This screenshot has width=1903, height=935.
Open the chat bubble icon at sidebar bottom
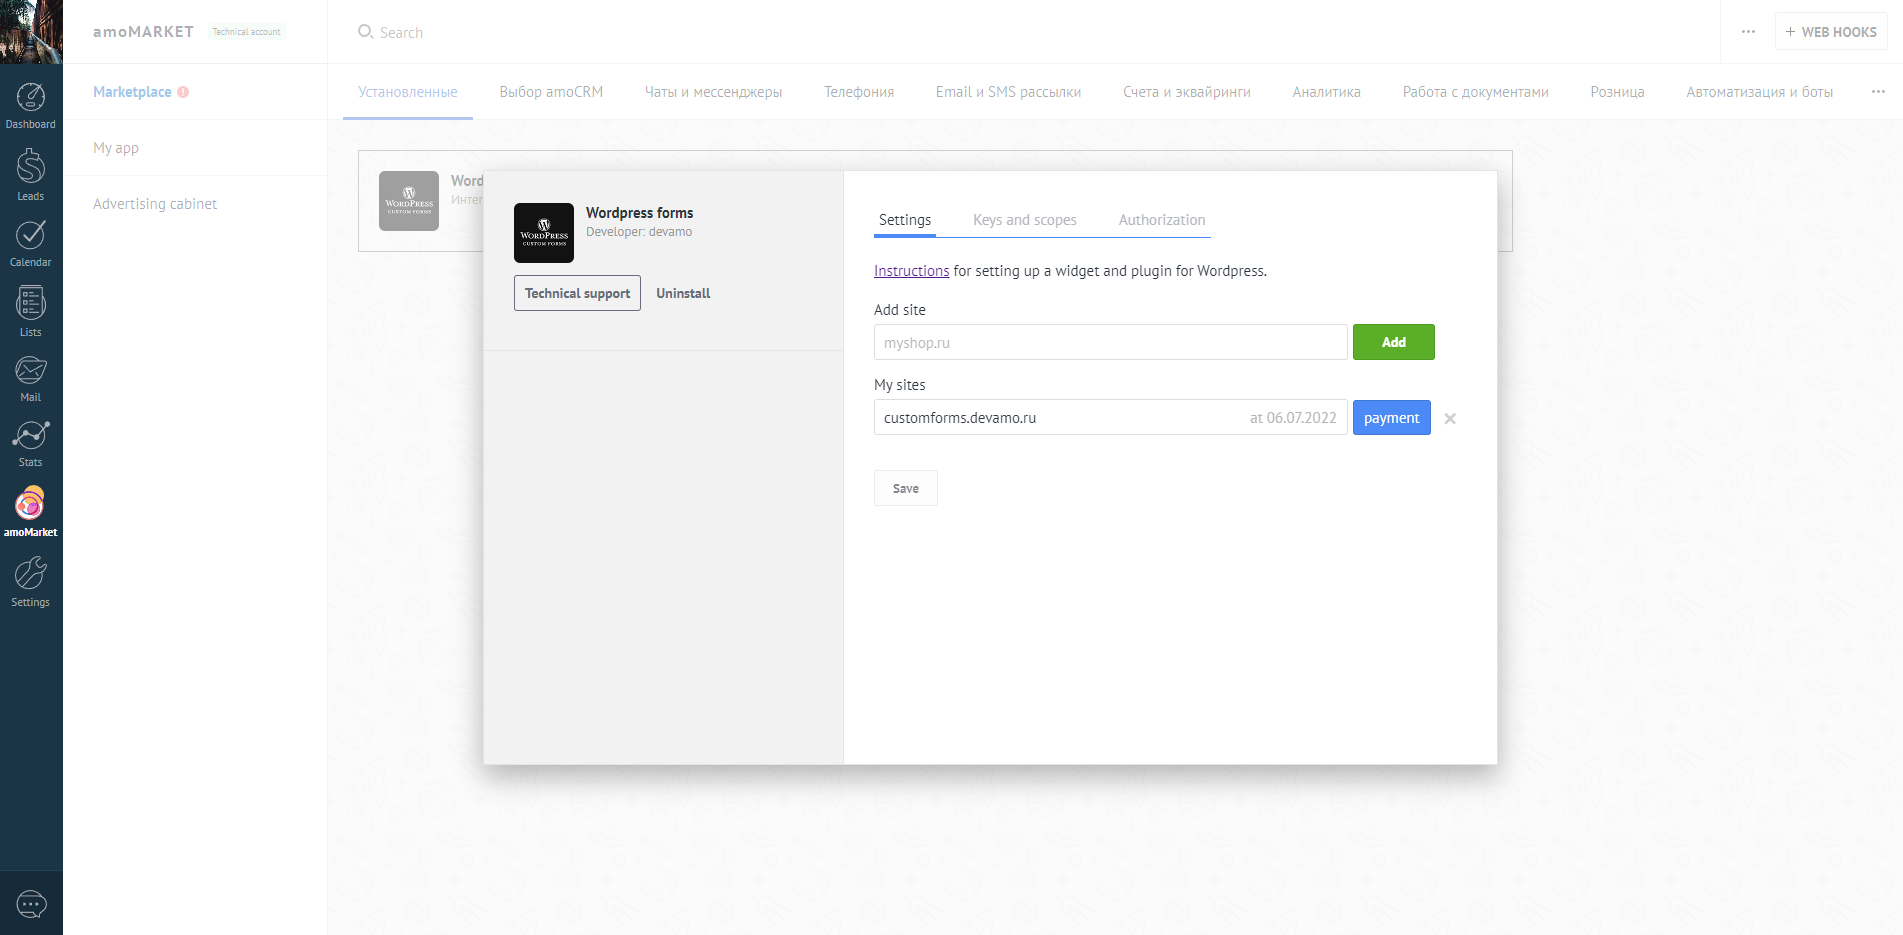(x=31, y=905)
